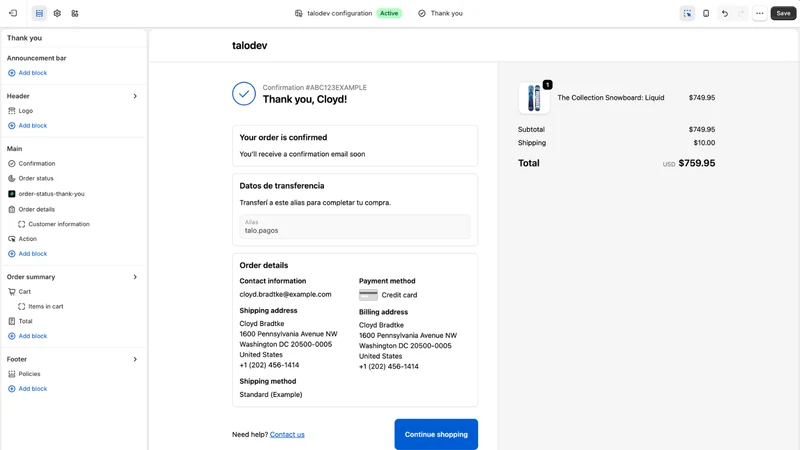
Task: Expand the Order summary section chevron
Action: (135, 277)
